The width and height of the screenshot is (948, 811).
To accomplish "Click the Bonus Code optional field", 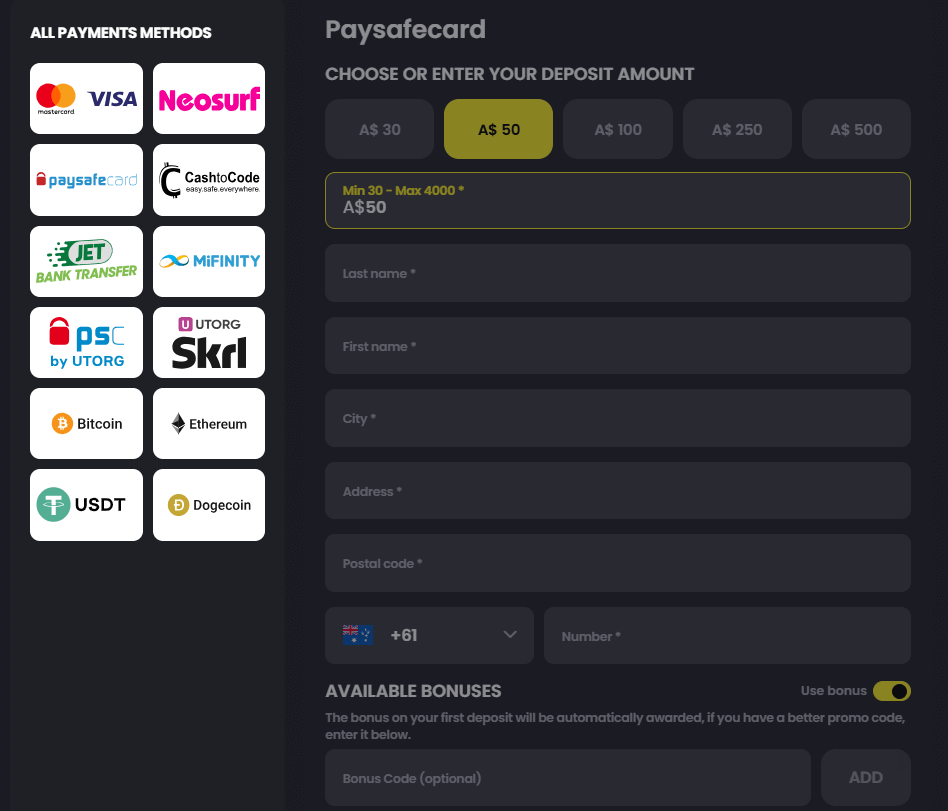I will point(568,778).
